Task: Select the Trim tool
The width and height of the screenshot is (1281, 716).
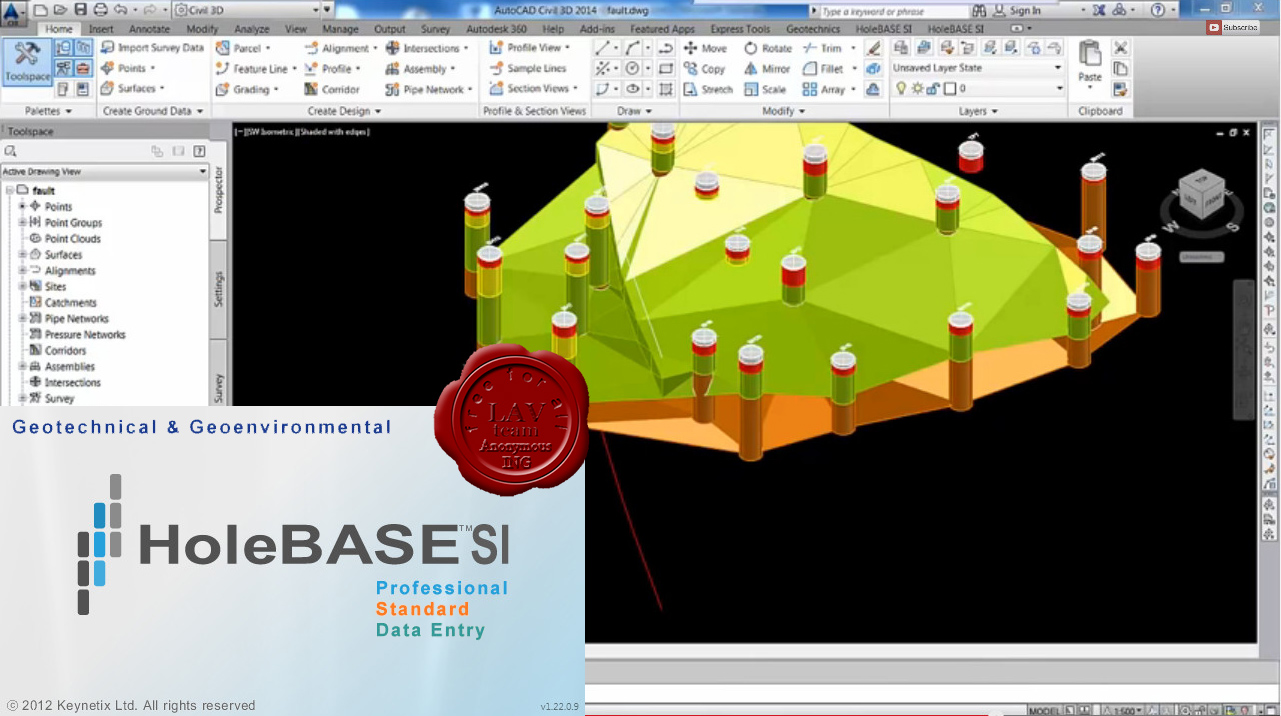Action: tap(822, 48)
